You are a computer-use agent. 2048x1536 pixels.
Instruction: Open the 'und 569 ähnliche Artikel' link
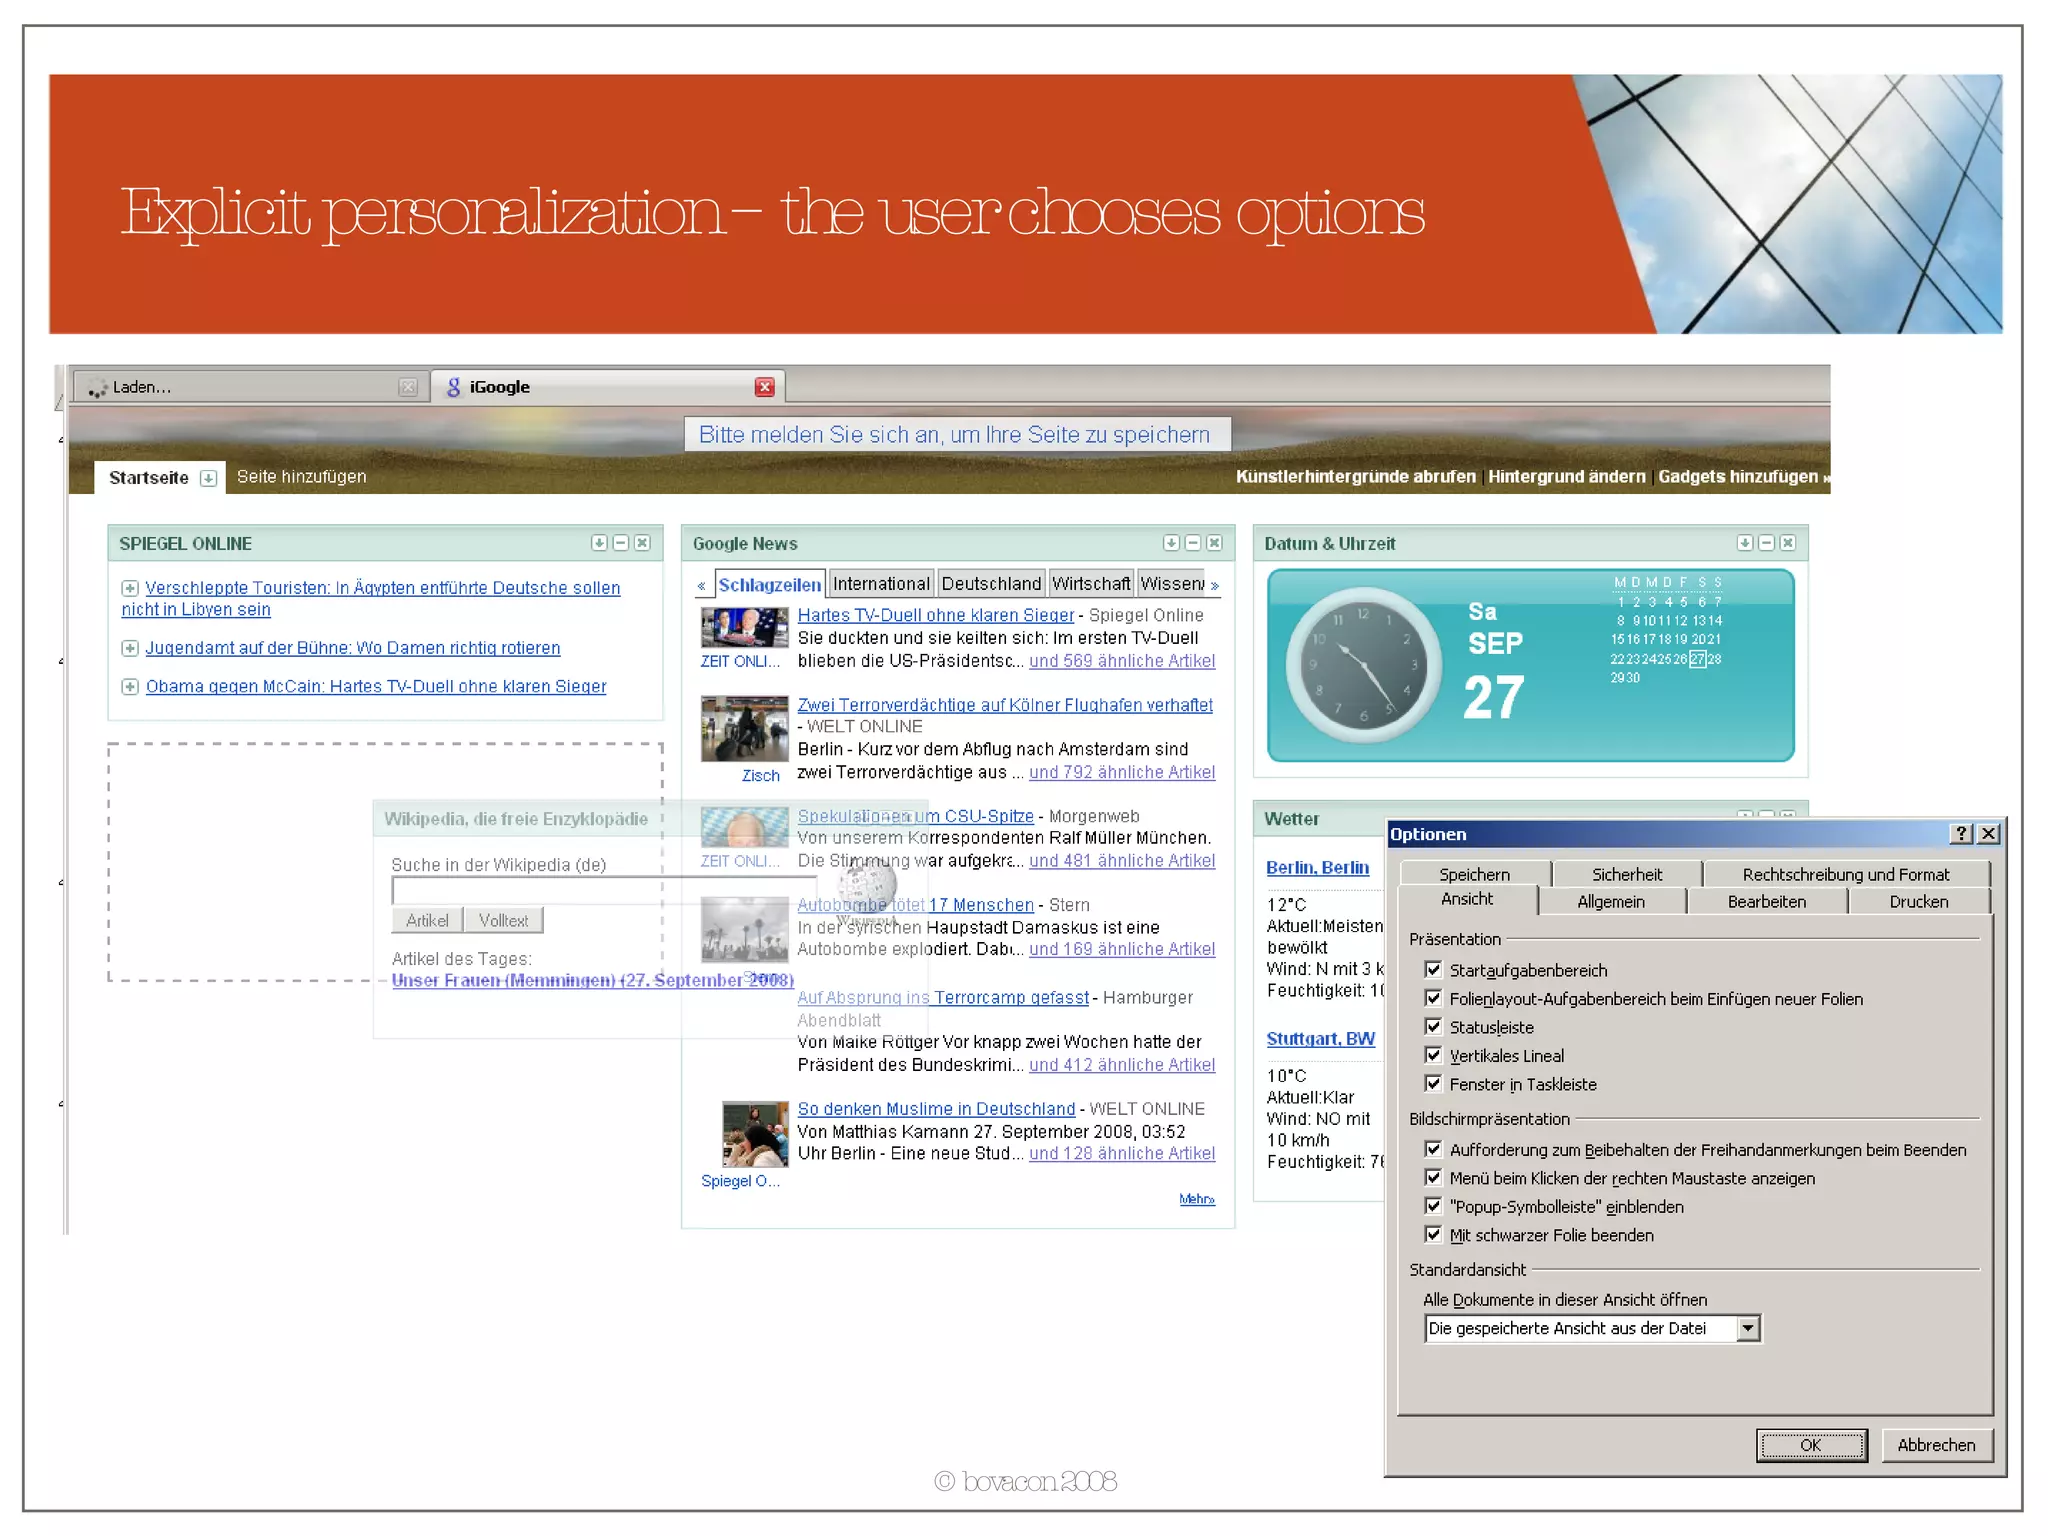[1122, 661]
